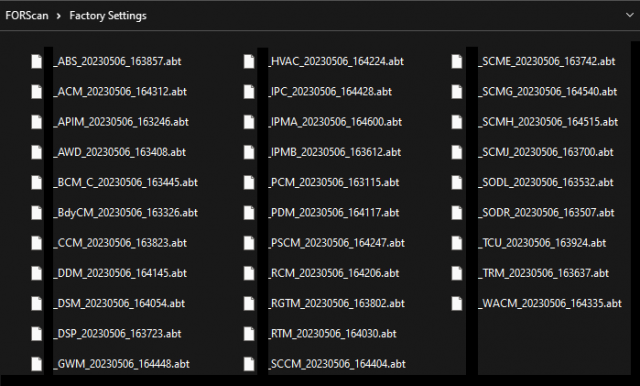Image resolution: width=640 pixels, height=386 pixels.
Task: Expand the chevron after FORScan in breadcrumb
Action: (x=59, y=16)
